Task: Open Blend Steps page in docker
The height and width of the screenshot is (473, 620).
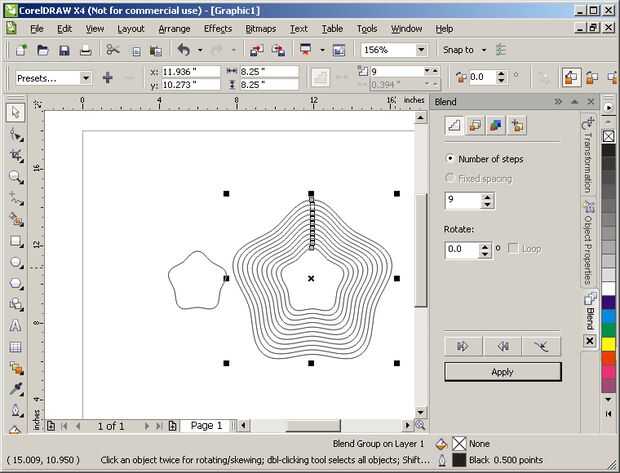Action: coord(454,126)
